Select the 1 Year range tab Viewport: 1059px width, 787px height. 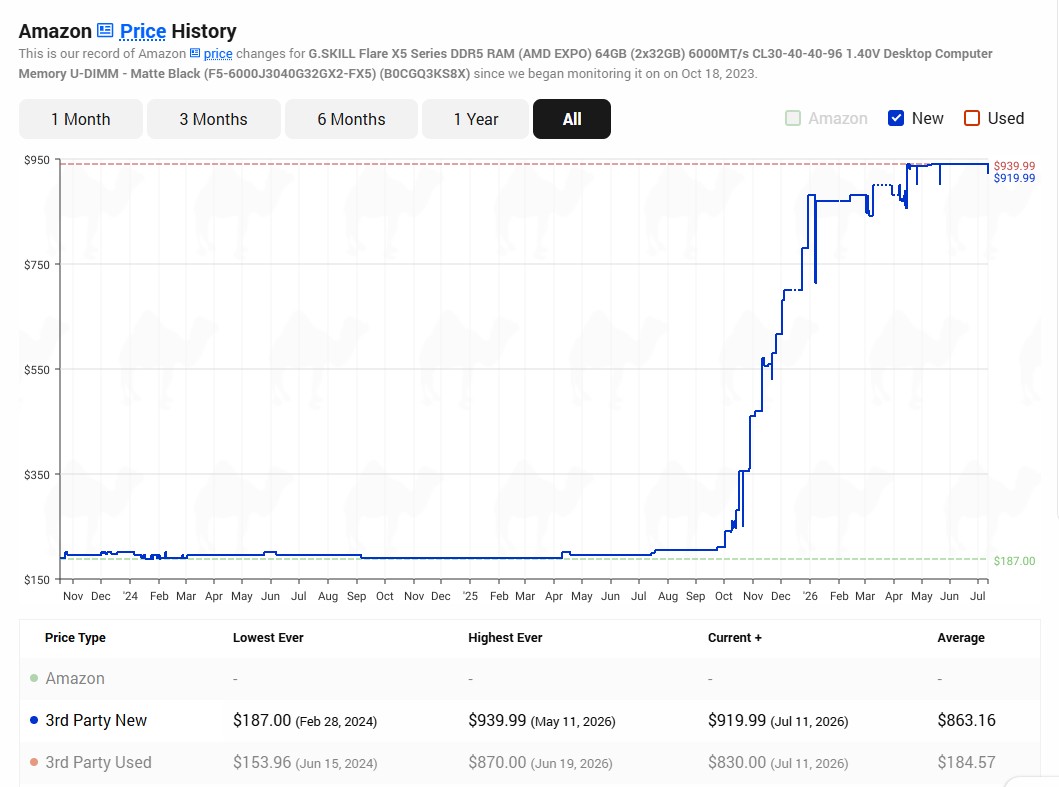[x=475, y=119]
